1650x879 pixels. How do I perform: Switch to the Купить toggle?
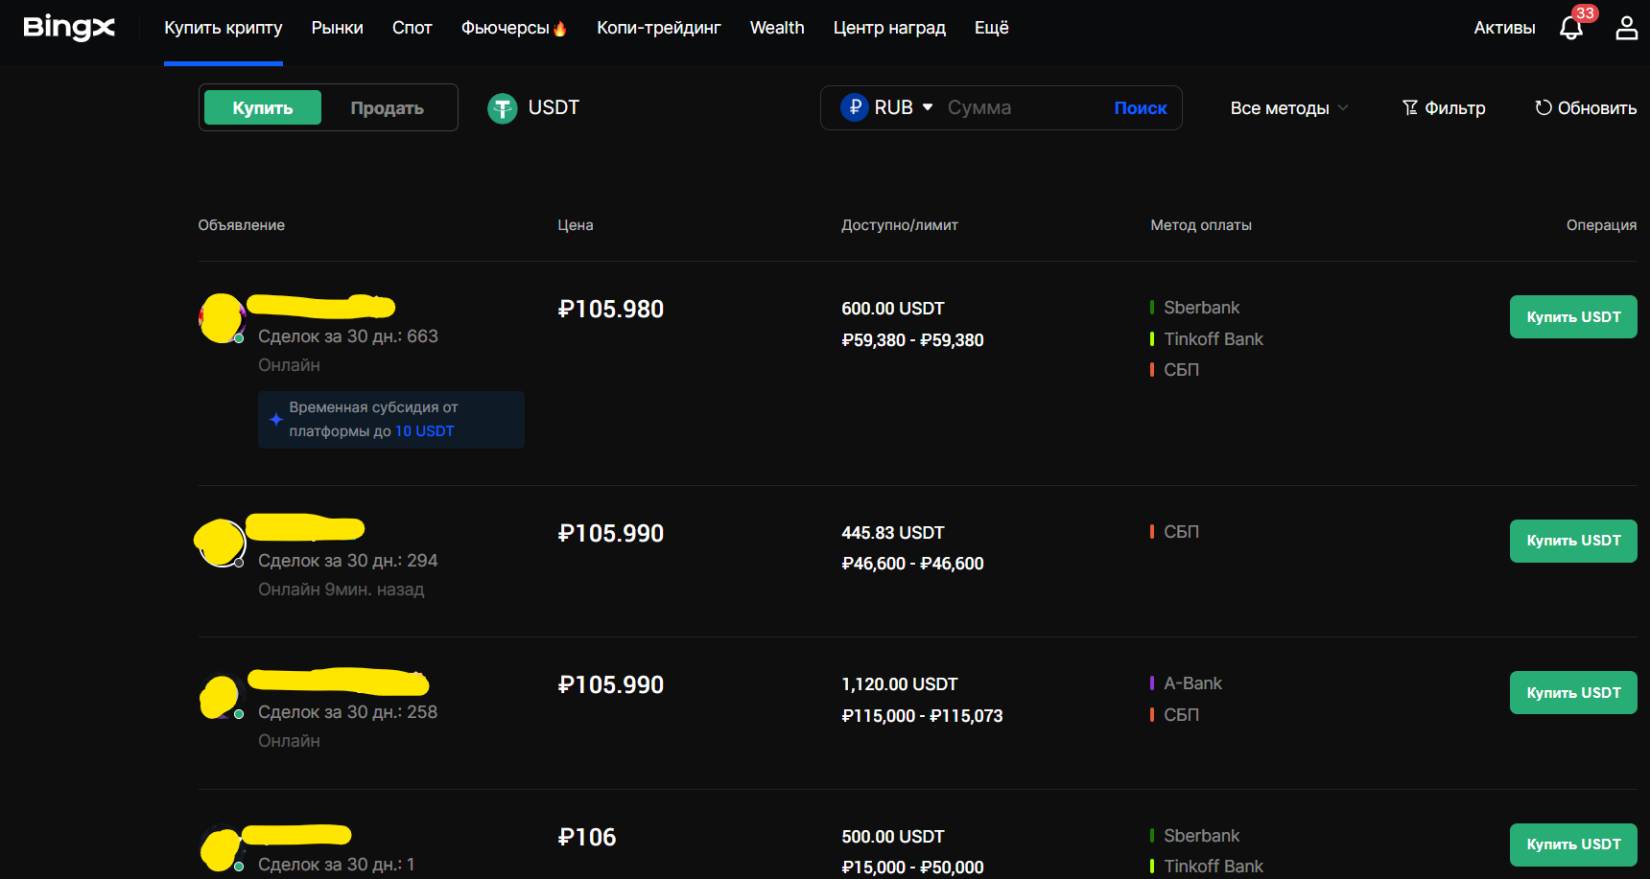262,108
